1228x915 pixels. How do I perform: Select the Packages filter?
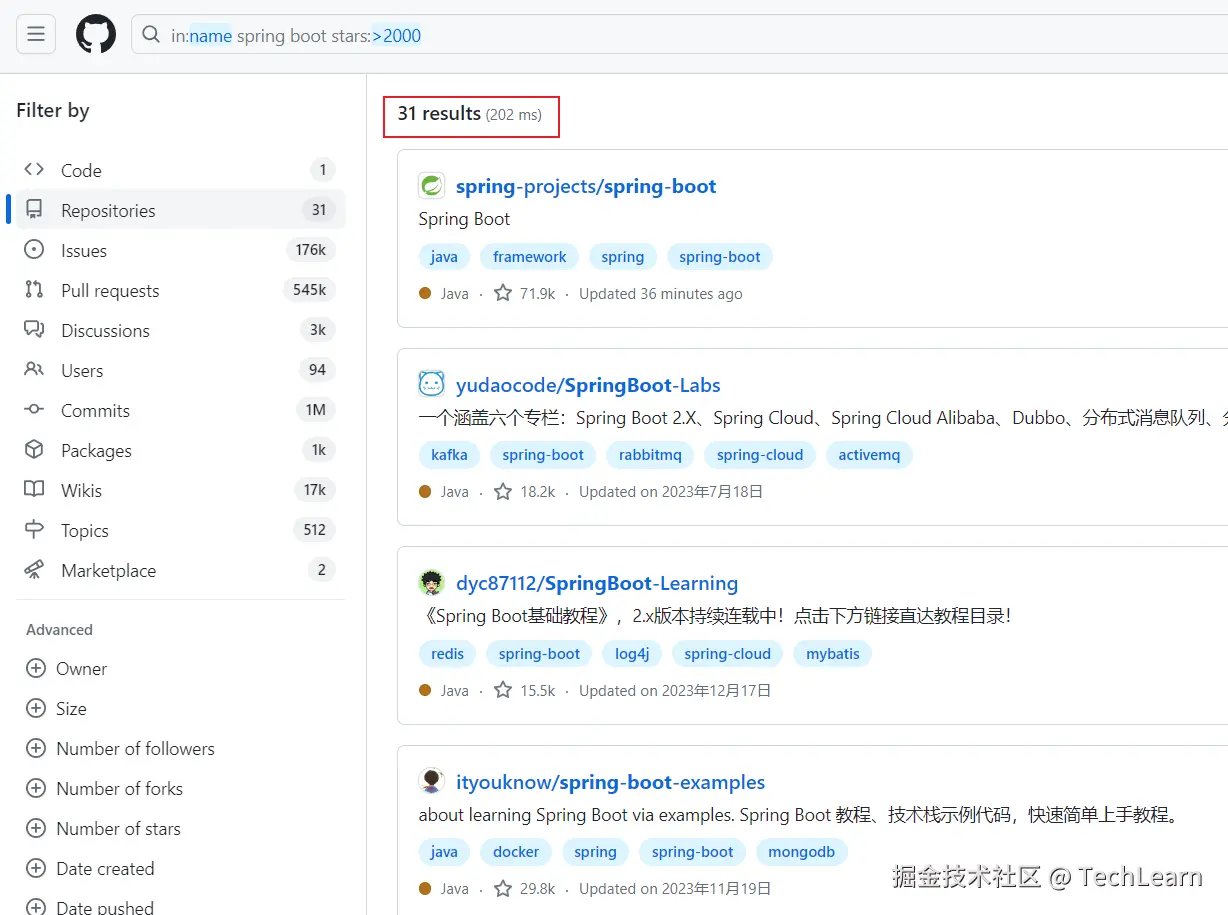pos(180,450)
